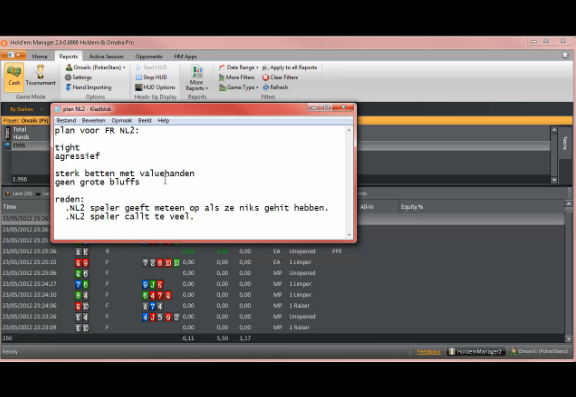Sort by the Equity % column header
576x397 pixels.
point(412,207)
